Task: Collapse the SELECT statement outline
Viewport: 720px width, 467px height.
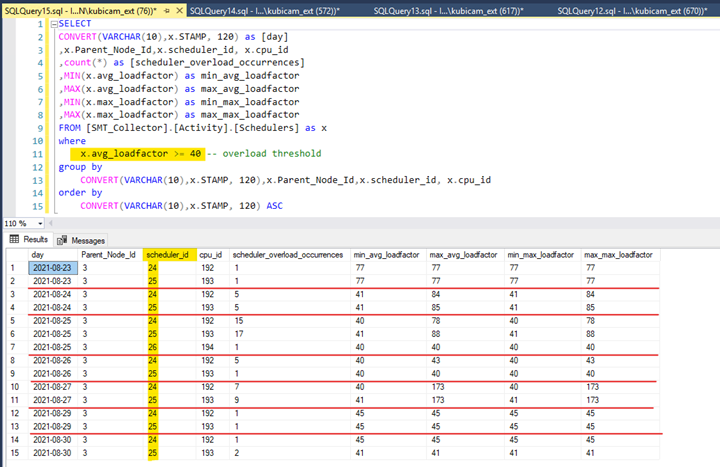Action: click(x=54, y=24)
